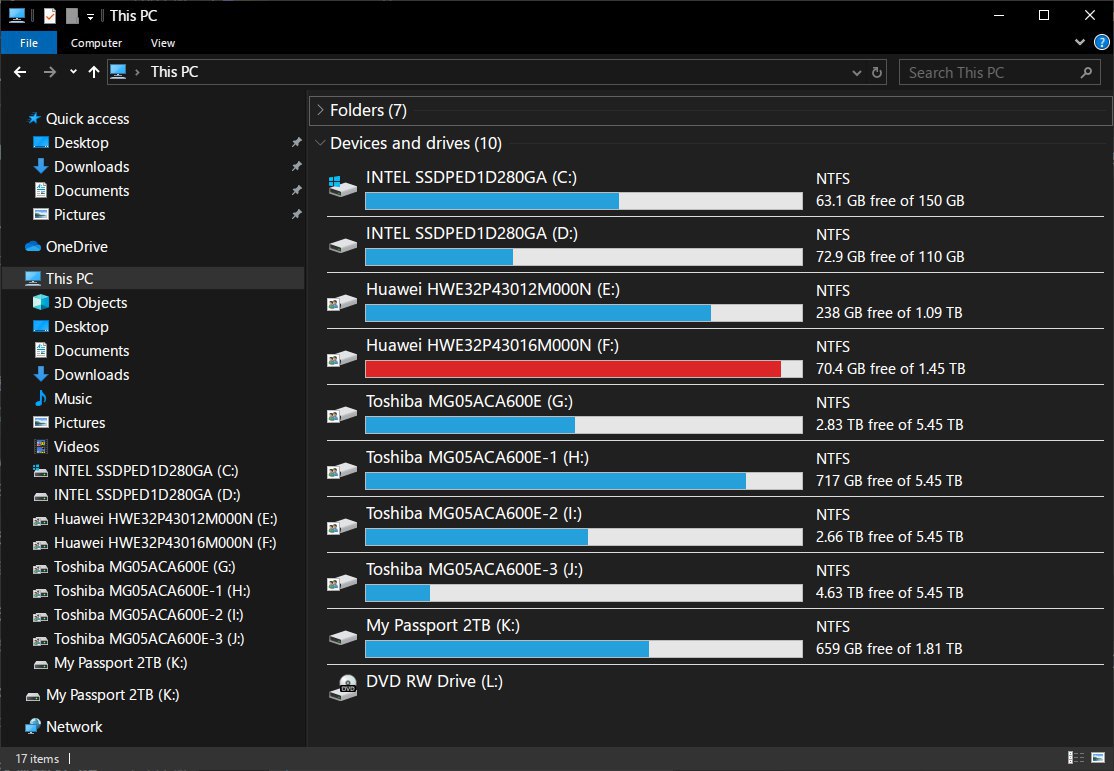This screenshot has height=771, width=1114.
Task: Click the Forward navigation arrow
Action: pyautogui.click(x=49, y=72)
